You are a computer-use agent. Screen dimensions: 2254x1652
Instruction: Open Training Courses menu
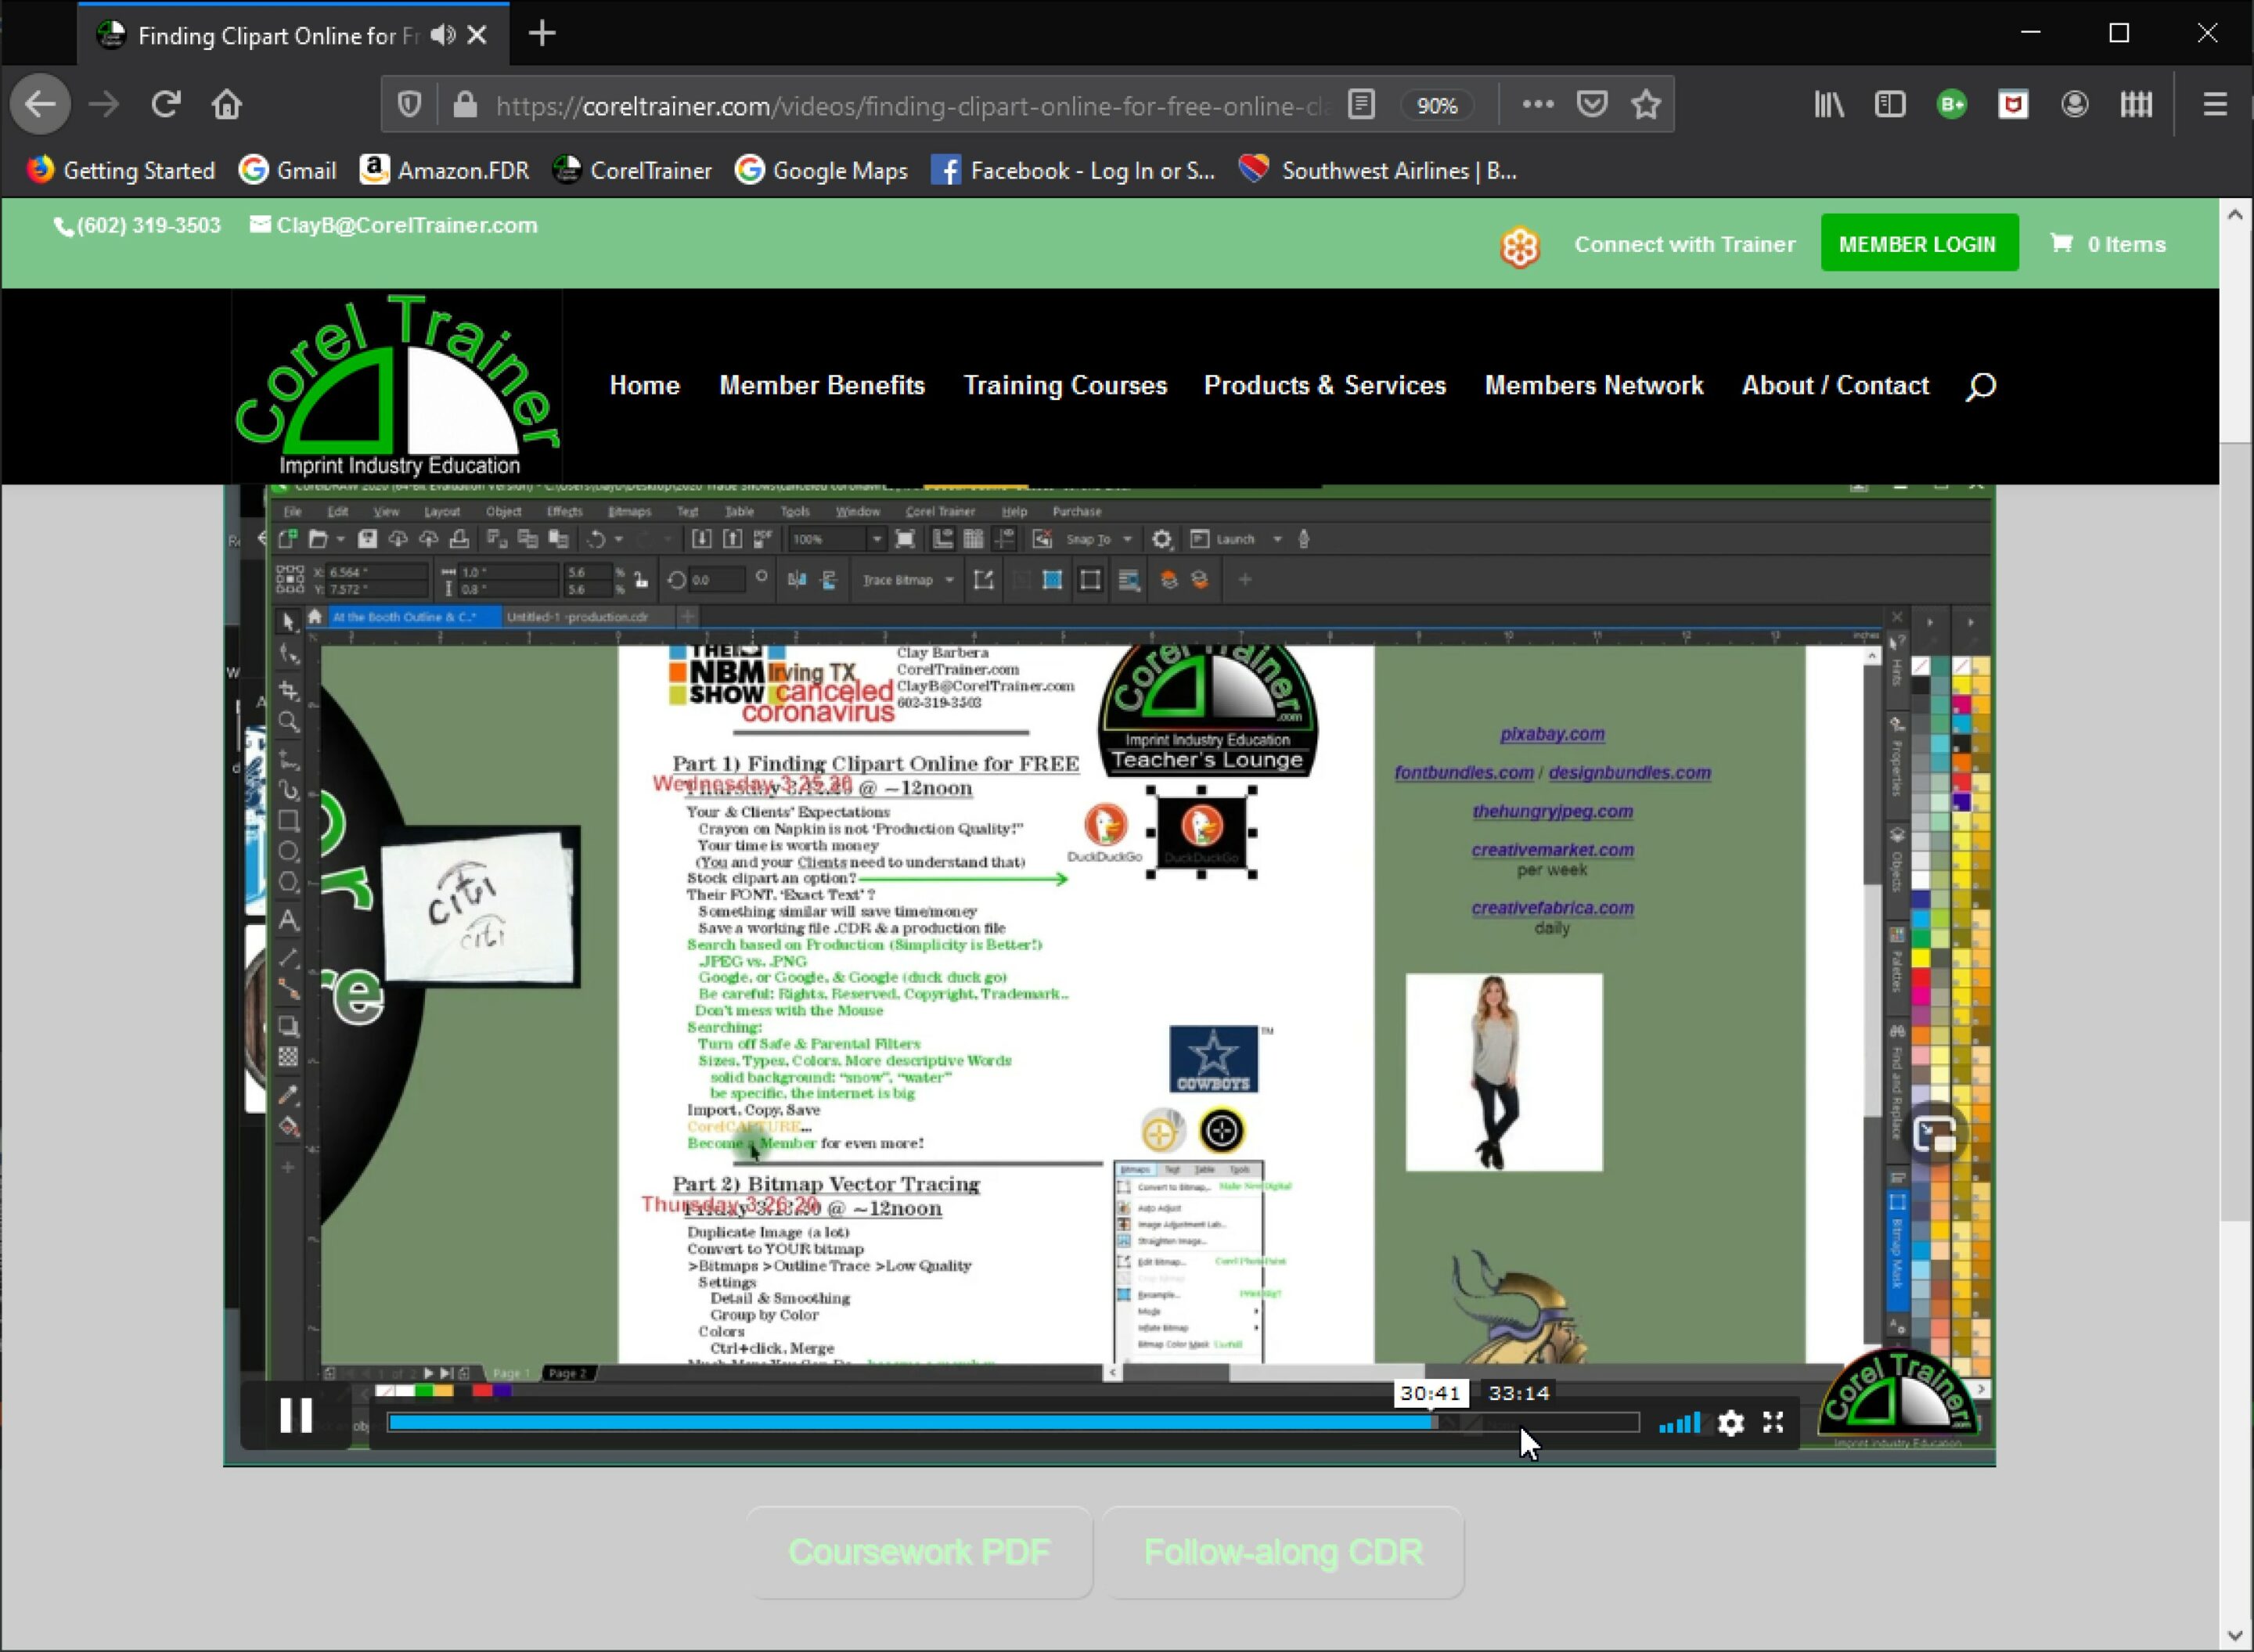tap(1065, 386)
